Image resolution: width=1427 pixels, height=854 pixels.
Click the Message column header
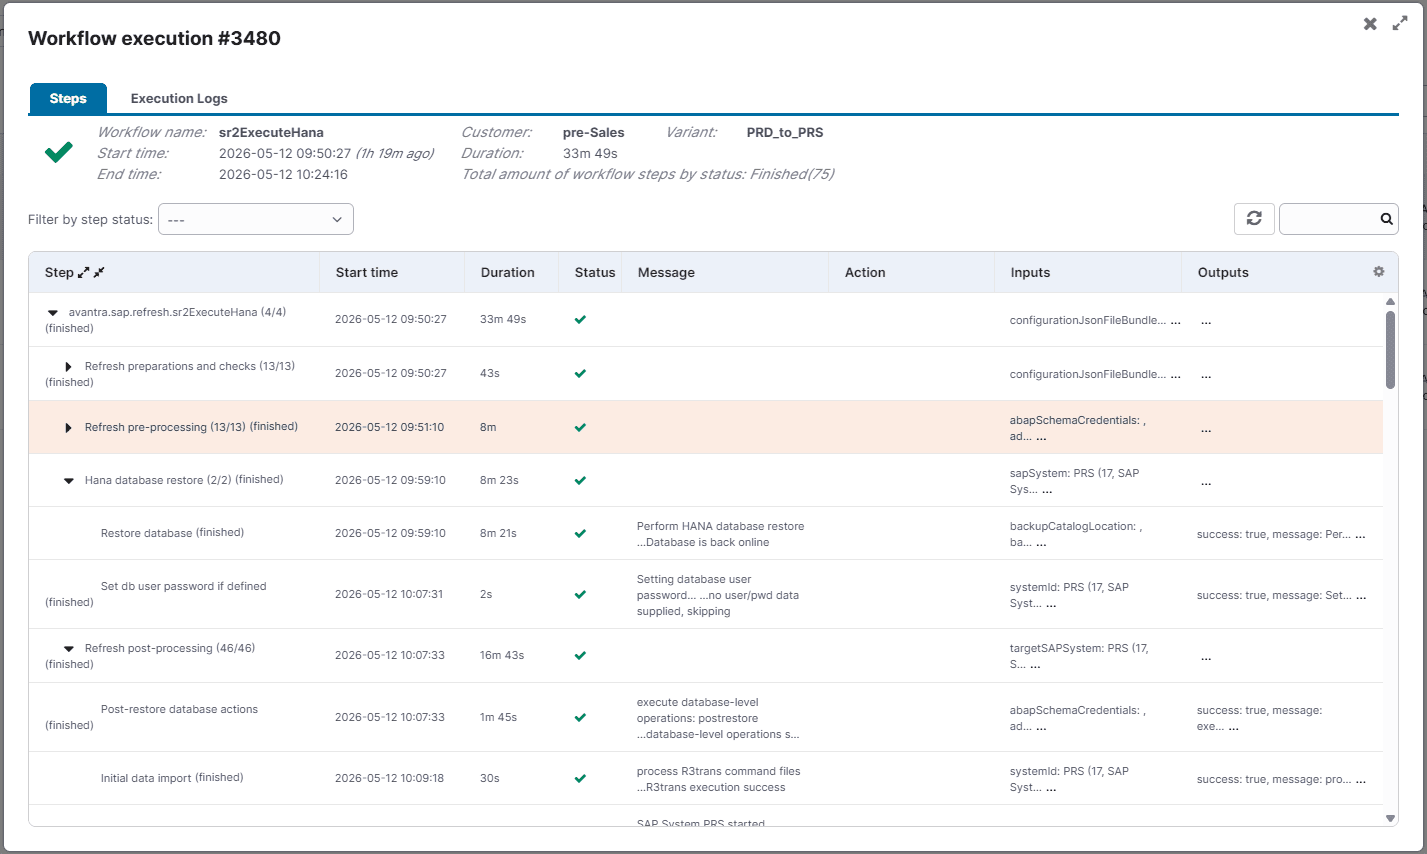click(x=666, y=272)
